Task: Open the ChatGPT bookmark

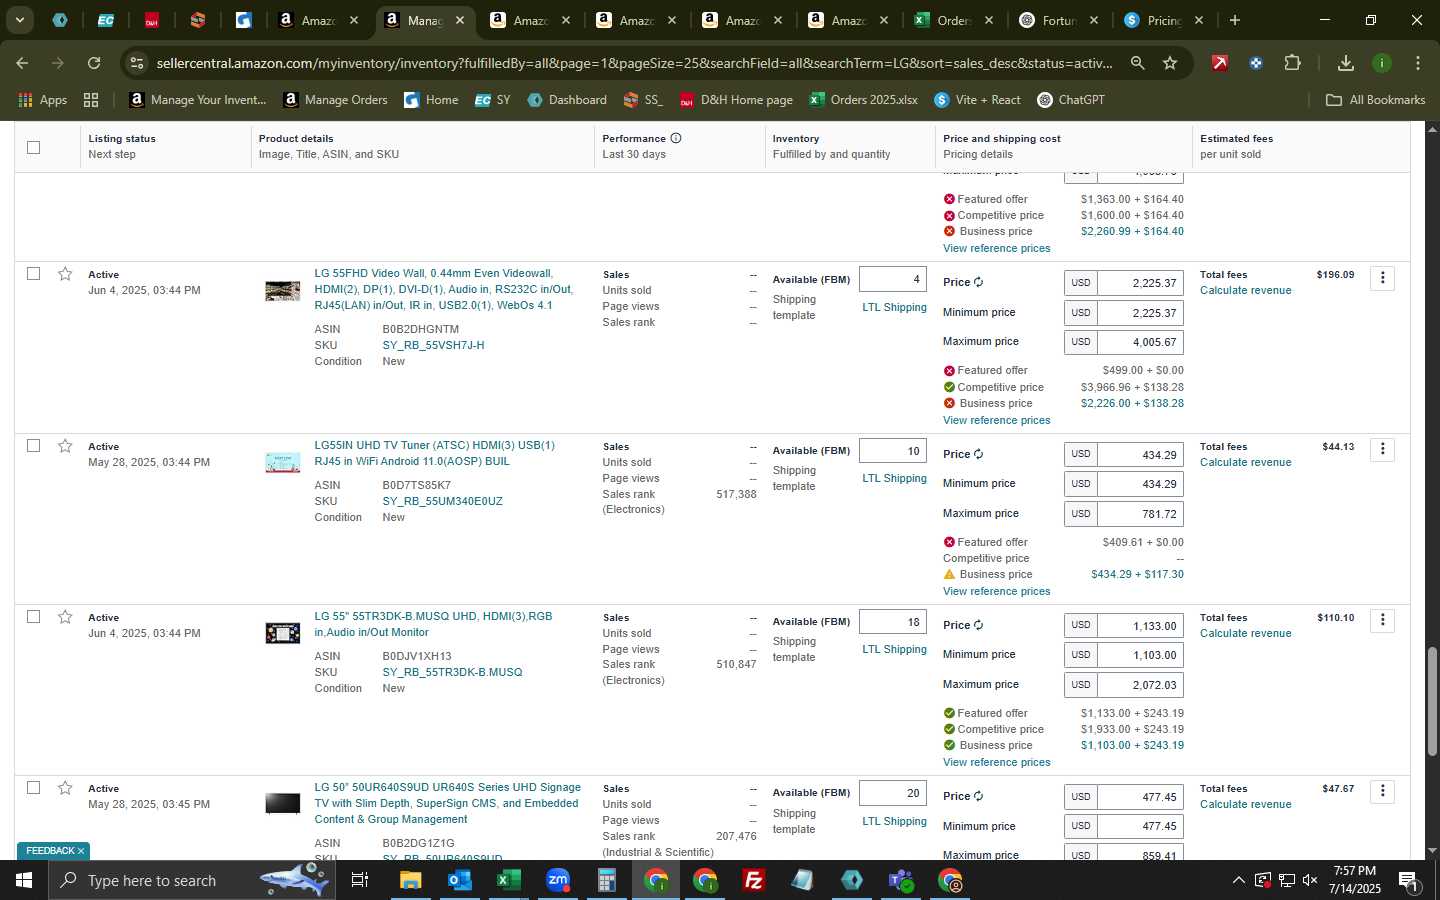Action: pyautogui.click(x=1071, y=100)
